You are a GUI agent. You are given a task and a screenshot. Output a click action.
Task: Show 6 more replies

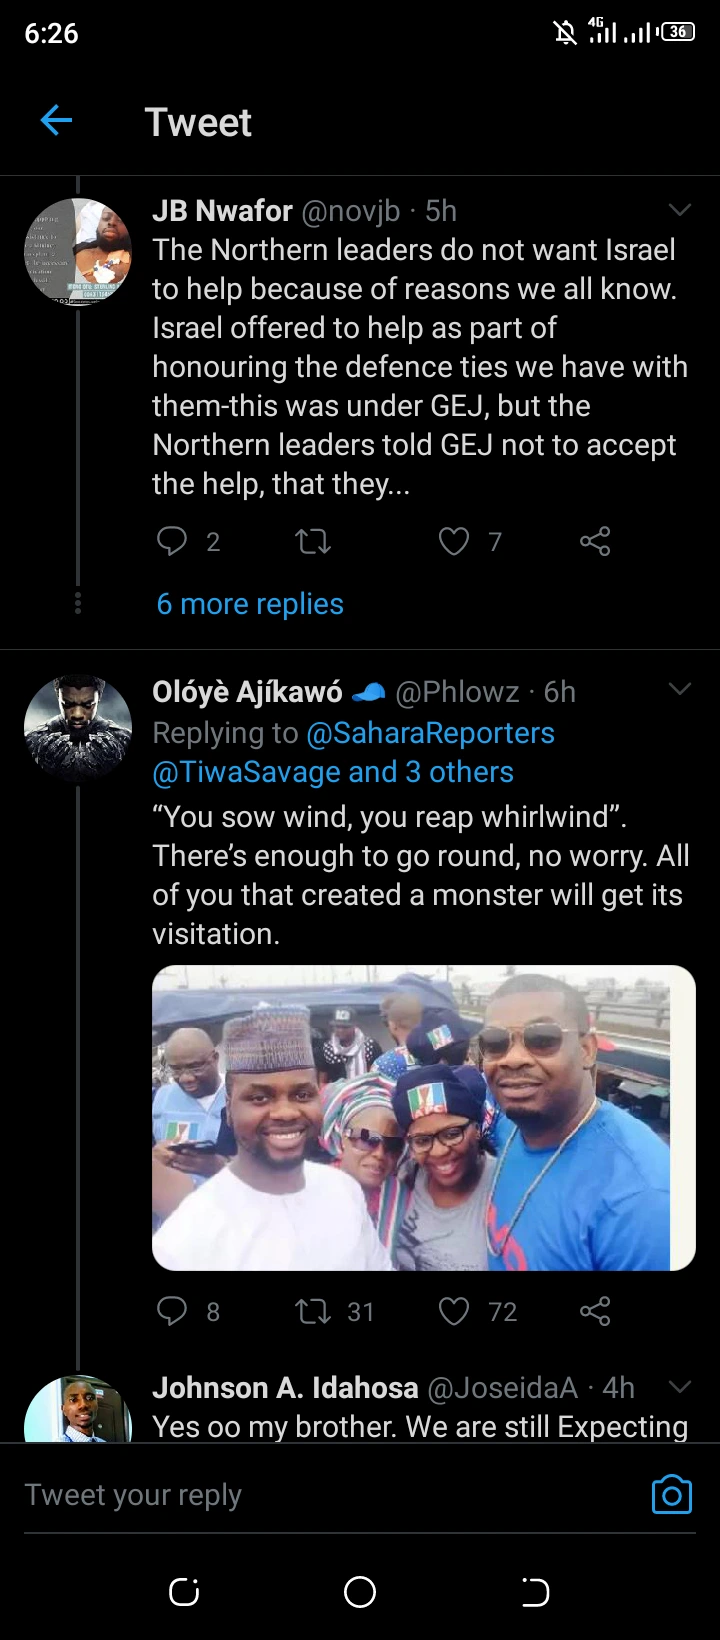coord(250,604)
